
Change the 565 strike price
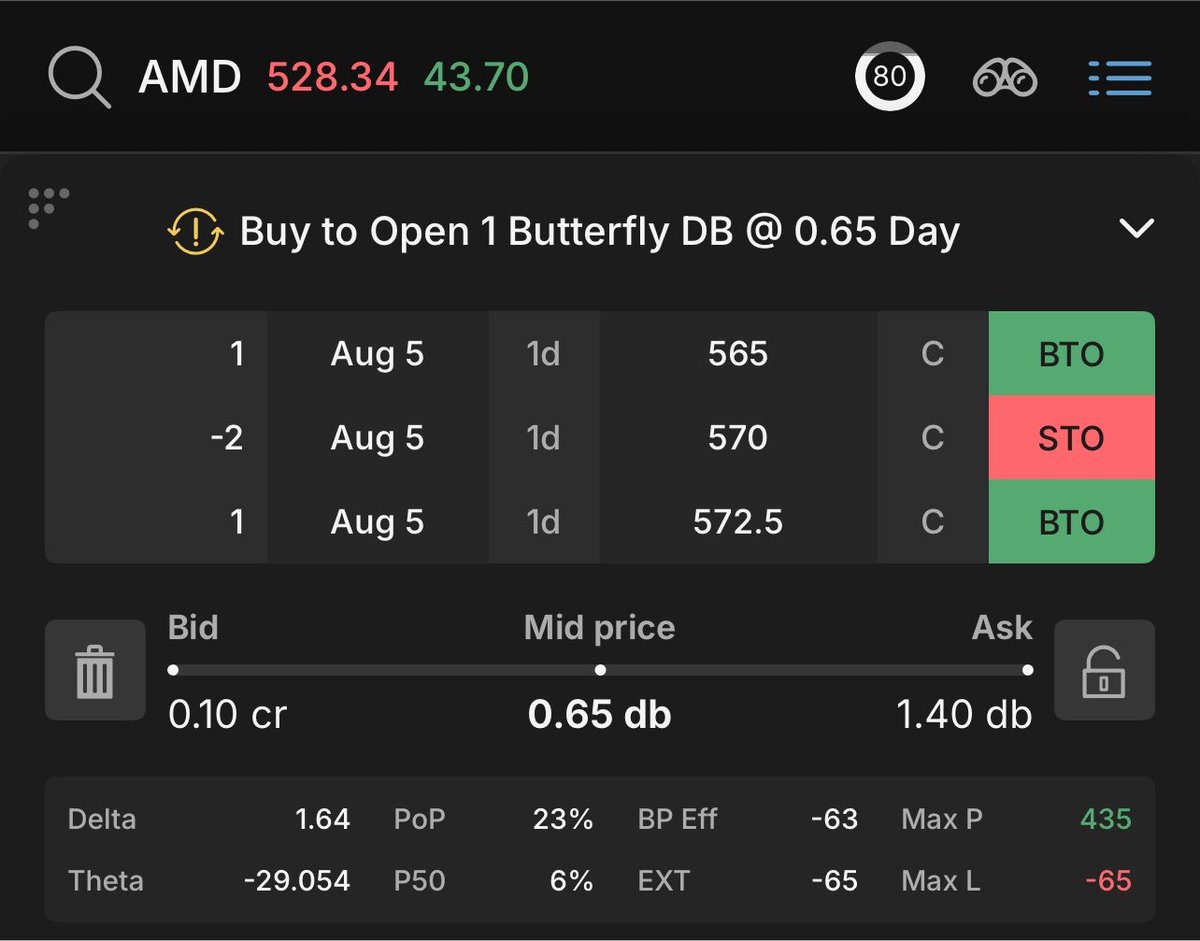[x=738, y=354]
